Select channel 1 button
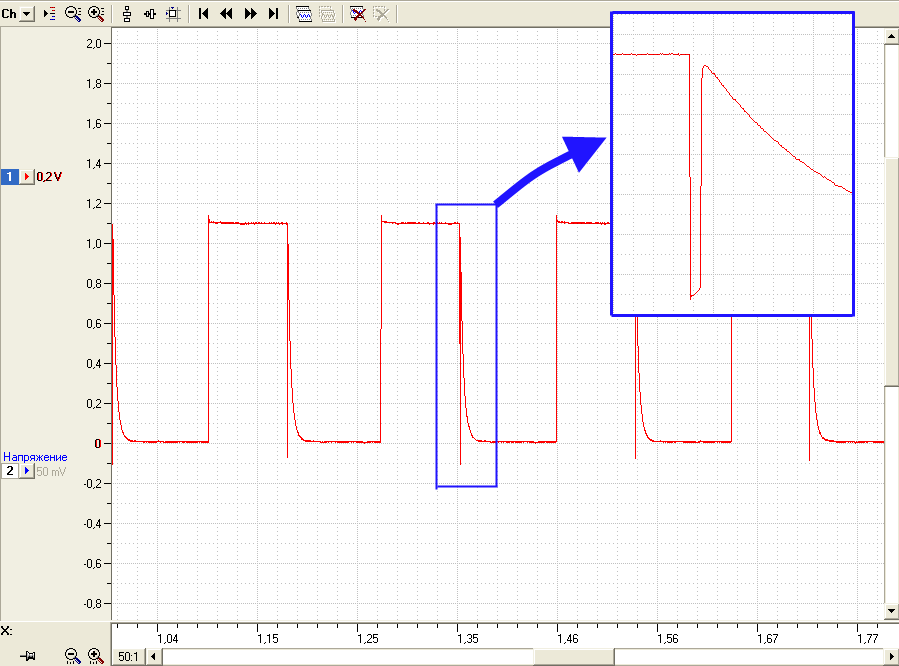 pyautogui.click(x=10, y=177)
